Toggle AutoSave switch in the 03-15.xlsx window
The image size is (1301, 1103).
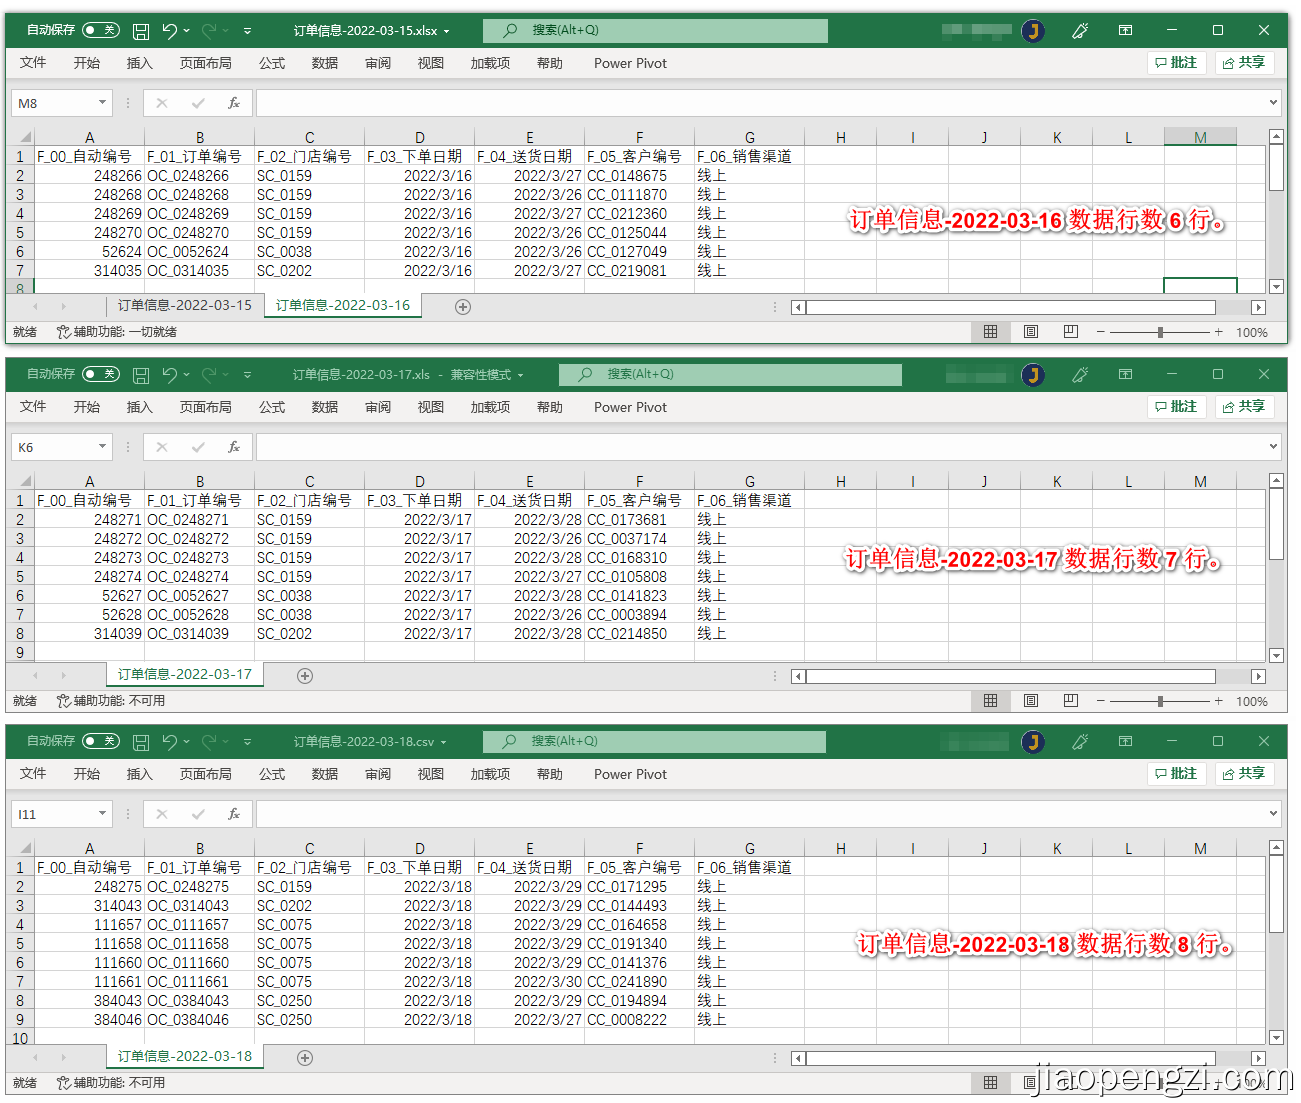(x=101, y=30)
